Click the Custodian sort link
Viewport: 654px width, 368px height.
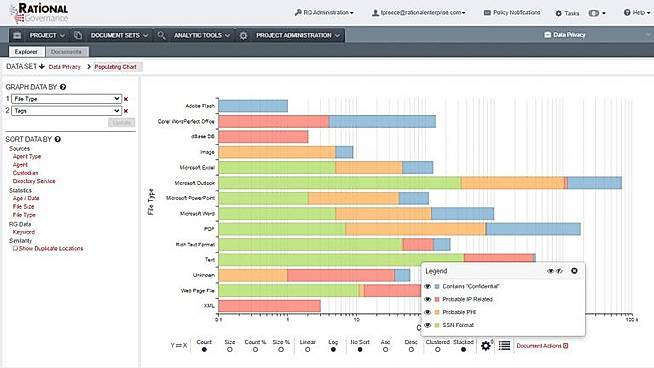(25, 173)
